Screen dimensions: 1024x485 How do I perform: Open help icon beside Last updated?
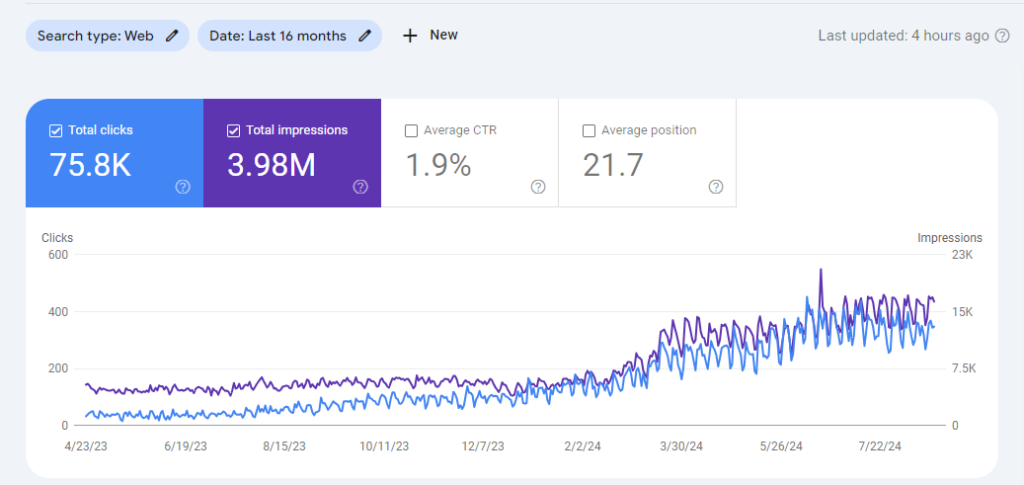point(1002,36)
